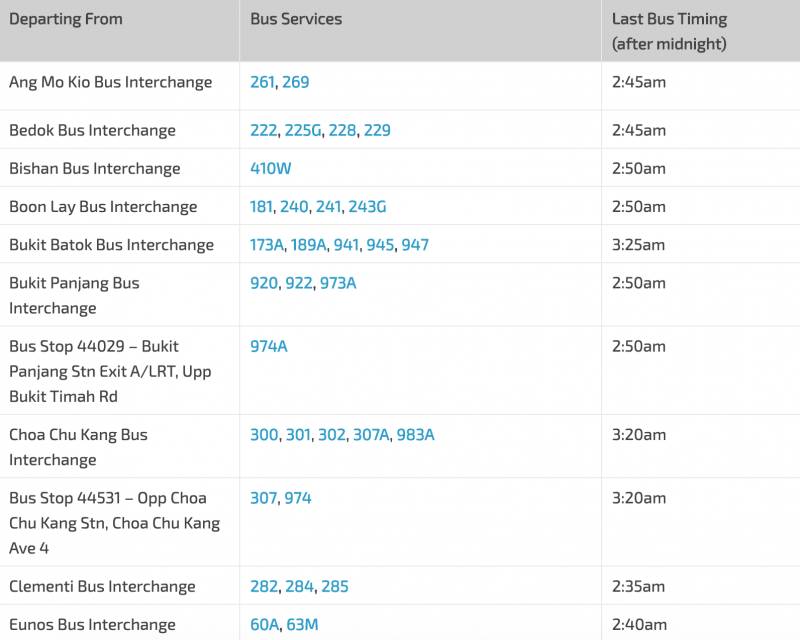The image size is (800, 640).
Task: Open bus service 60A link
Action: click(265, 625)
